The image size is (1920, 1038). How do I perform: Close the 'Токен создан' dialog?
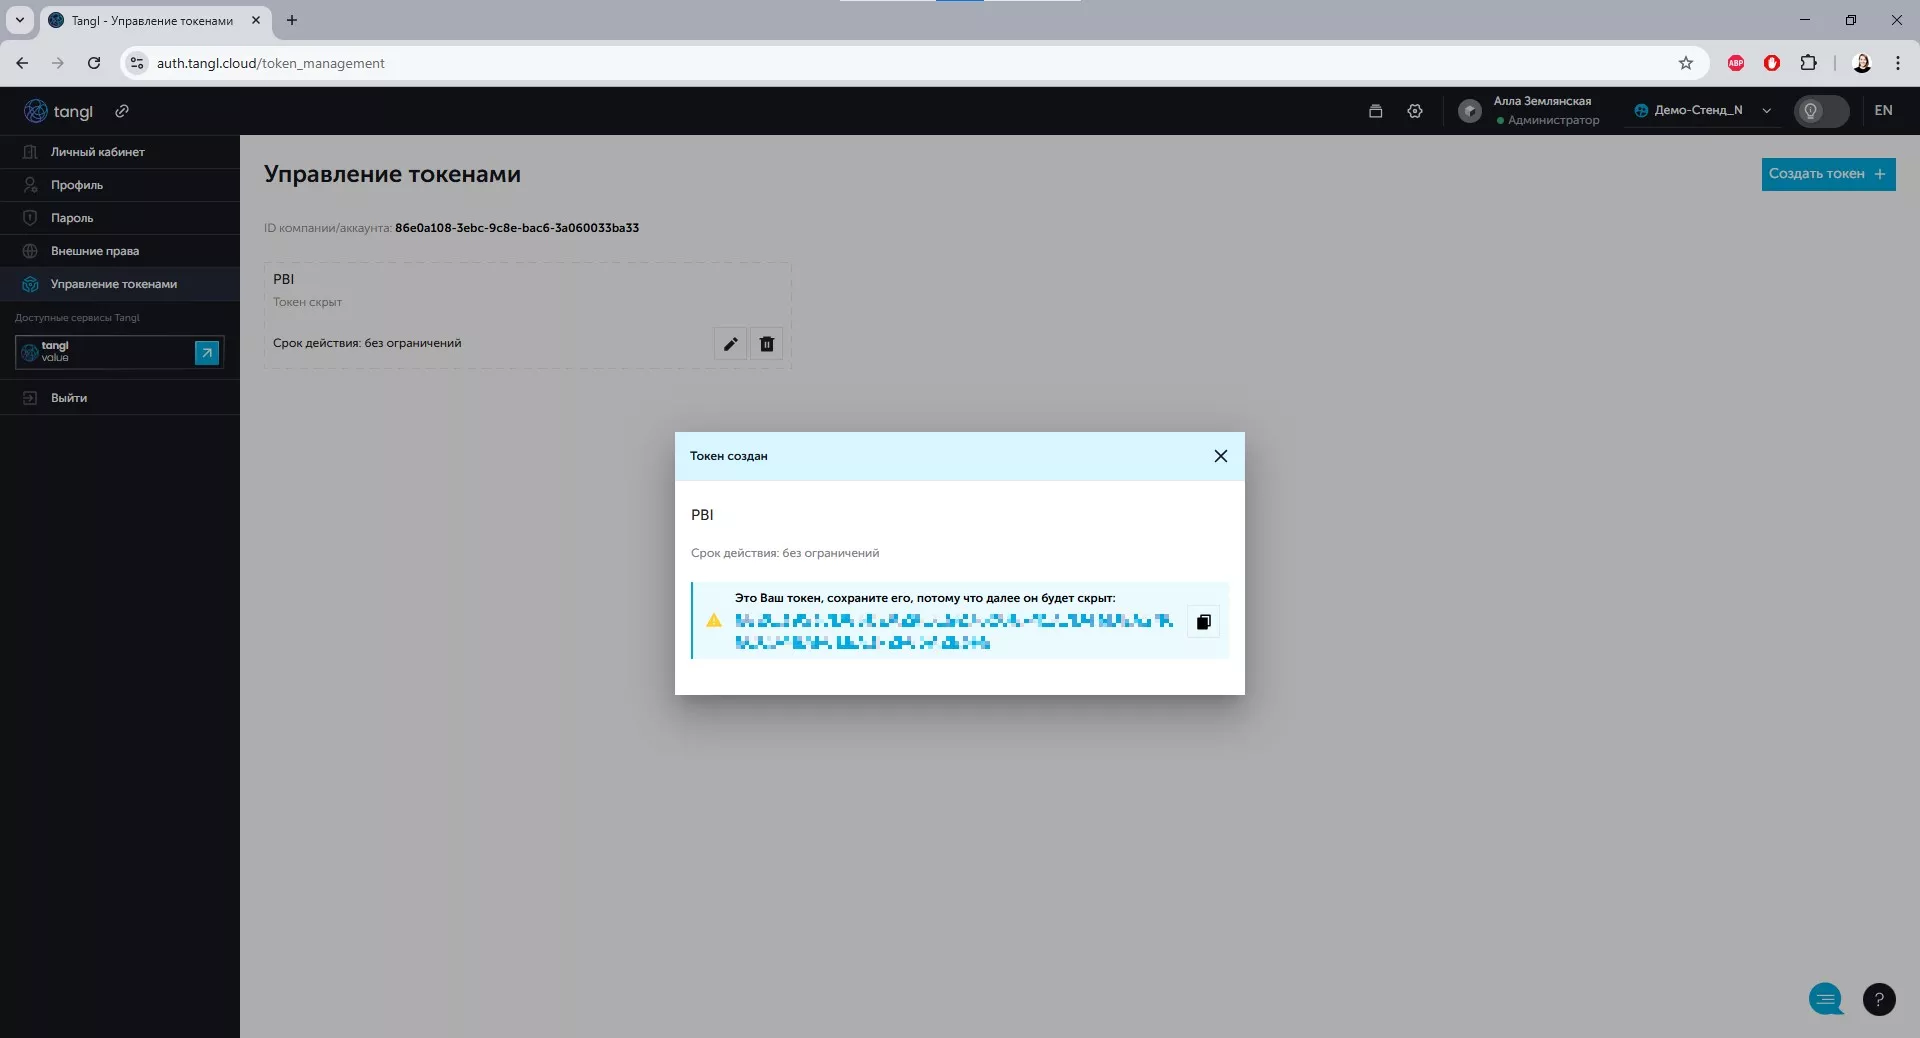tap(1220, 456)
